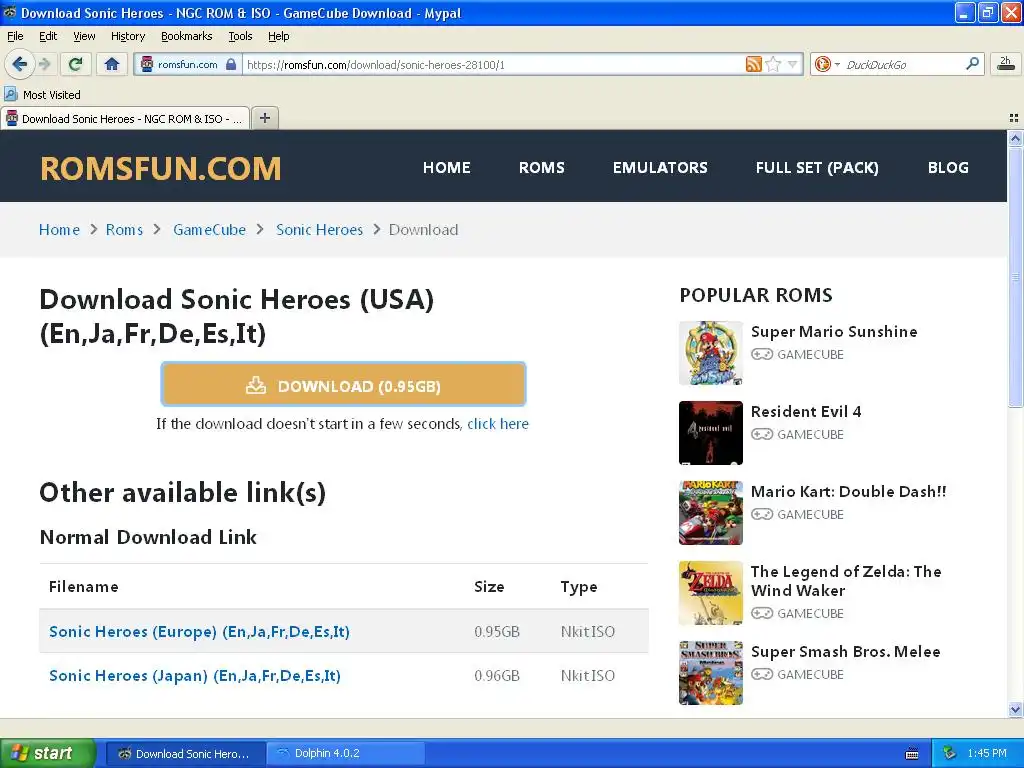Click the vertical scrollbar thumb

coord(1015,277)
